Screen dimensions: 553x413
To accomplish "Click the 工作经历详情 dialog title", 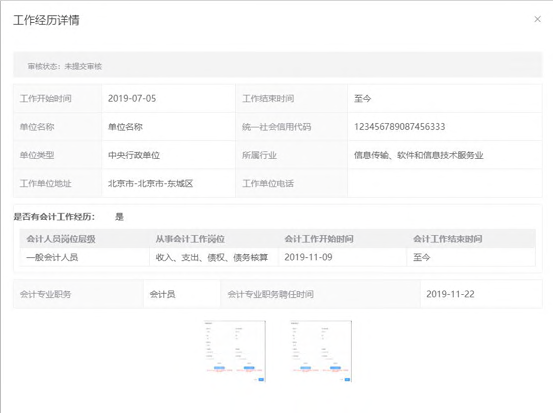I will pos(46,20).
